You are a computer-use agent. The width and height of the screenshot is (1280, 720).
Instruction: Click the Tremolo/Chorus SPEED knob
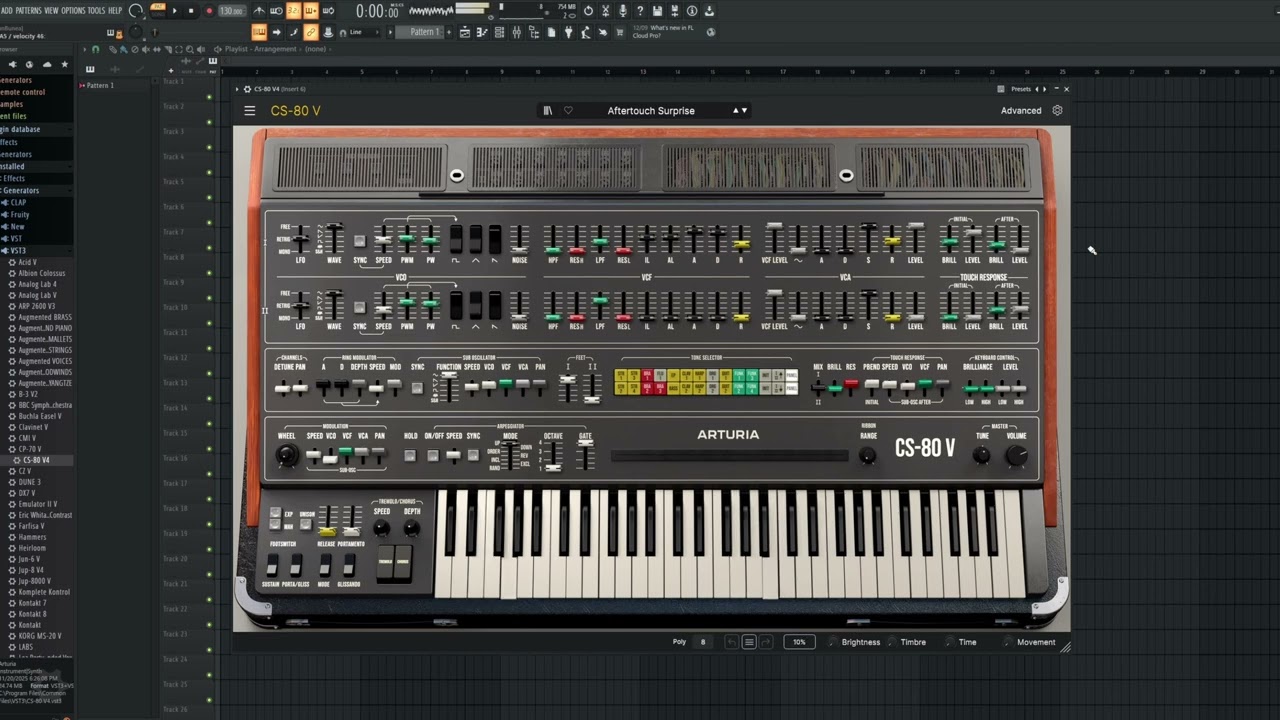point(381,528)
